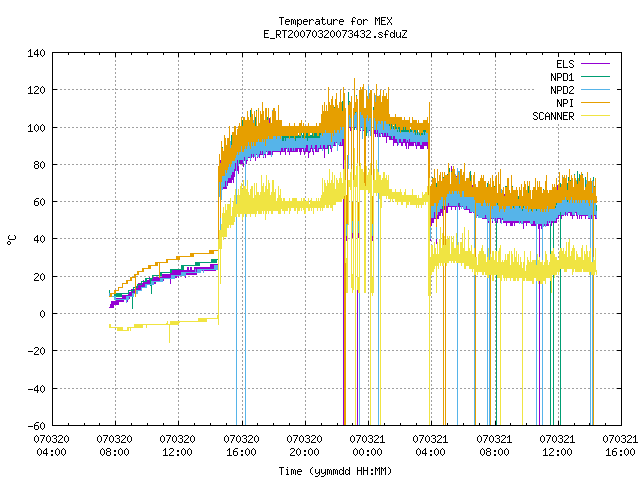Click the 070320 04:00 x-axis tick label
This screenshot has height=480, width=640.
click(x=51, y=446)
